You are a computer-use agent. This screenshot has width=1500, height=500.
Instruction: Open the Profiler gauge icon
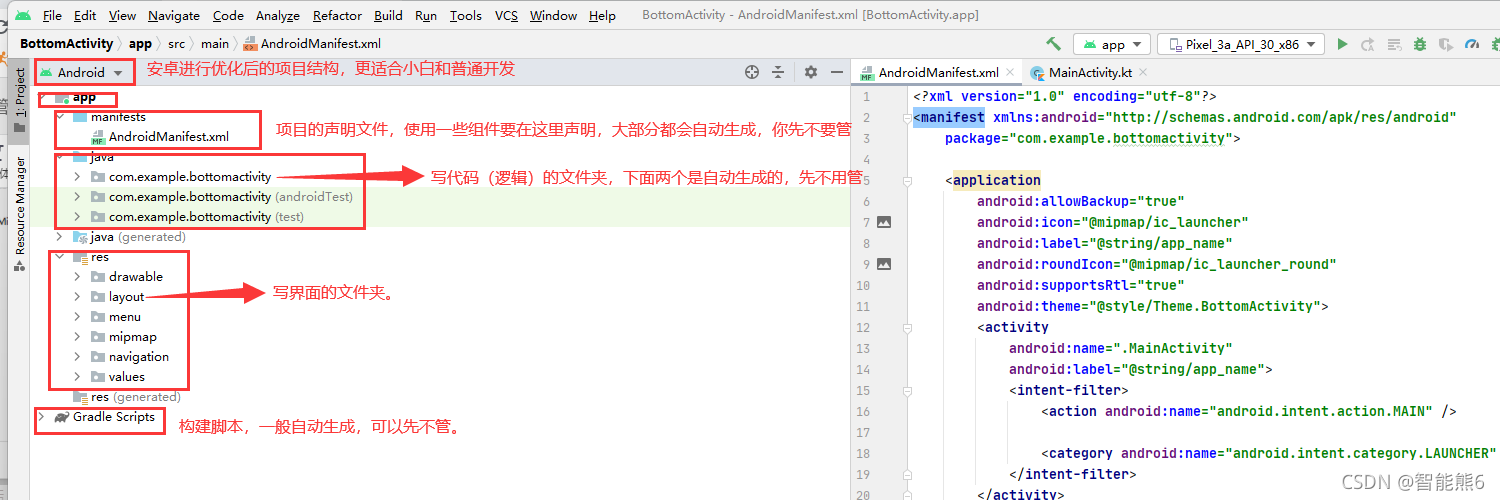[1471, 44]
